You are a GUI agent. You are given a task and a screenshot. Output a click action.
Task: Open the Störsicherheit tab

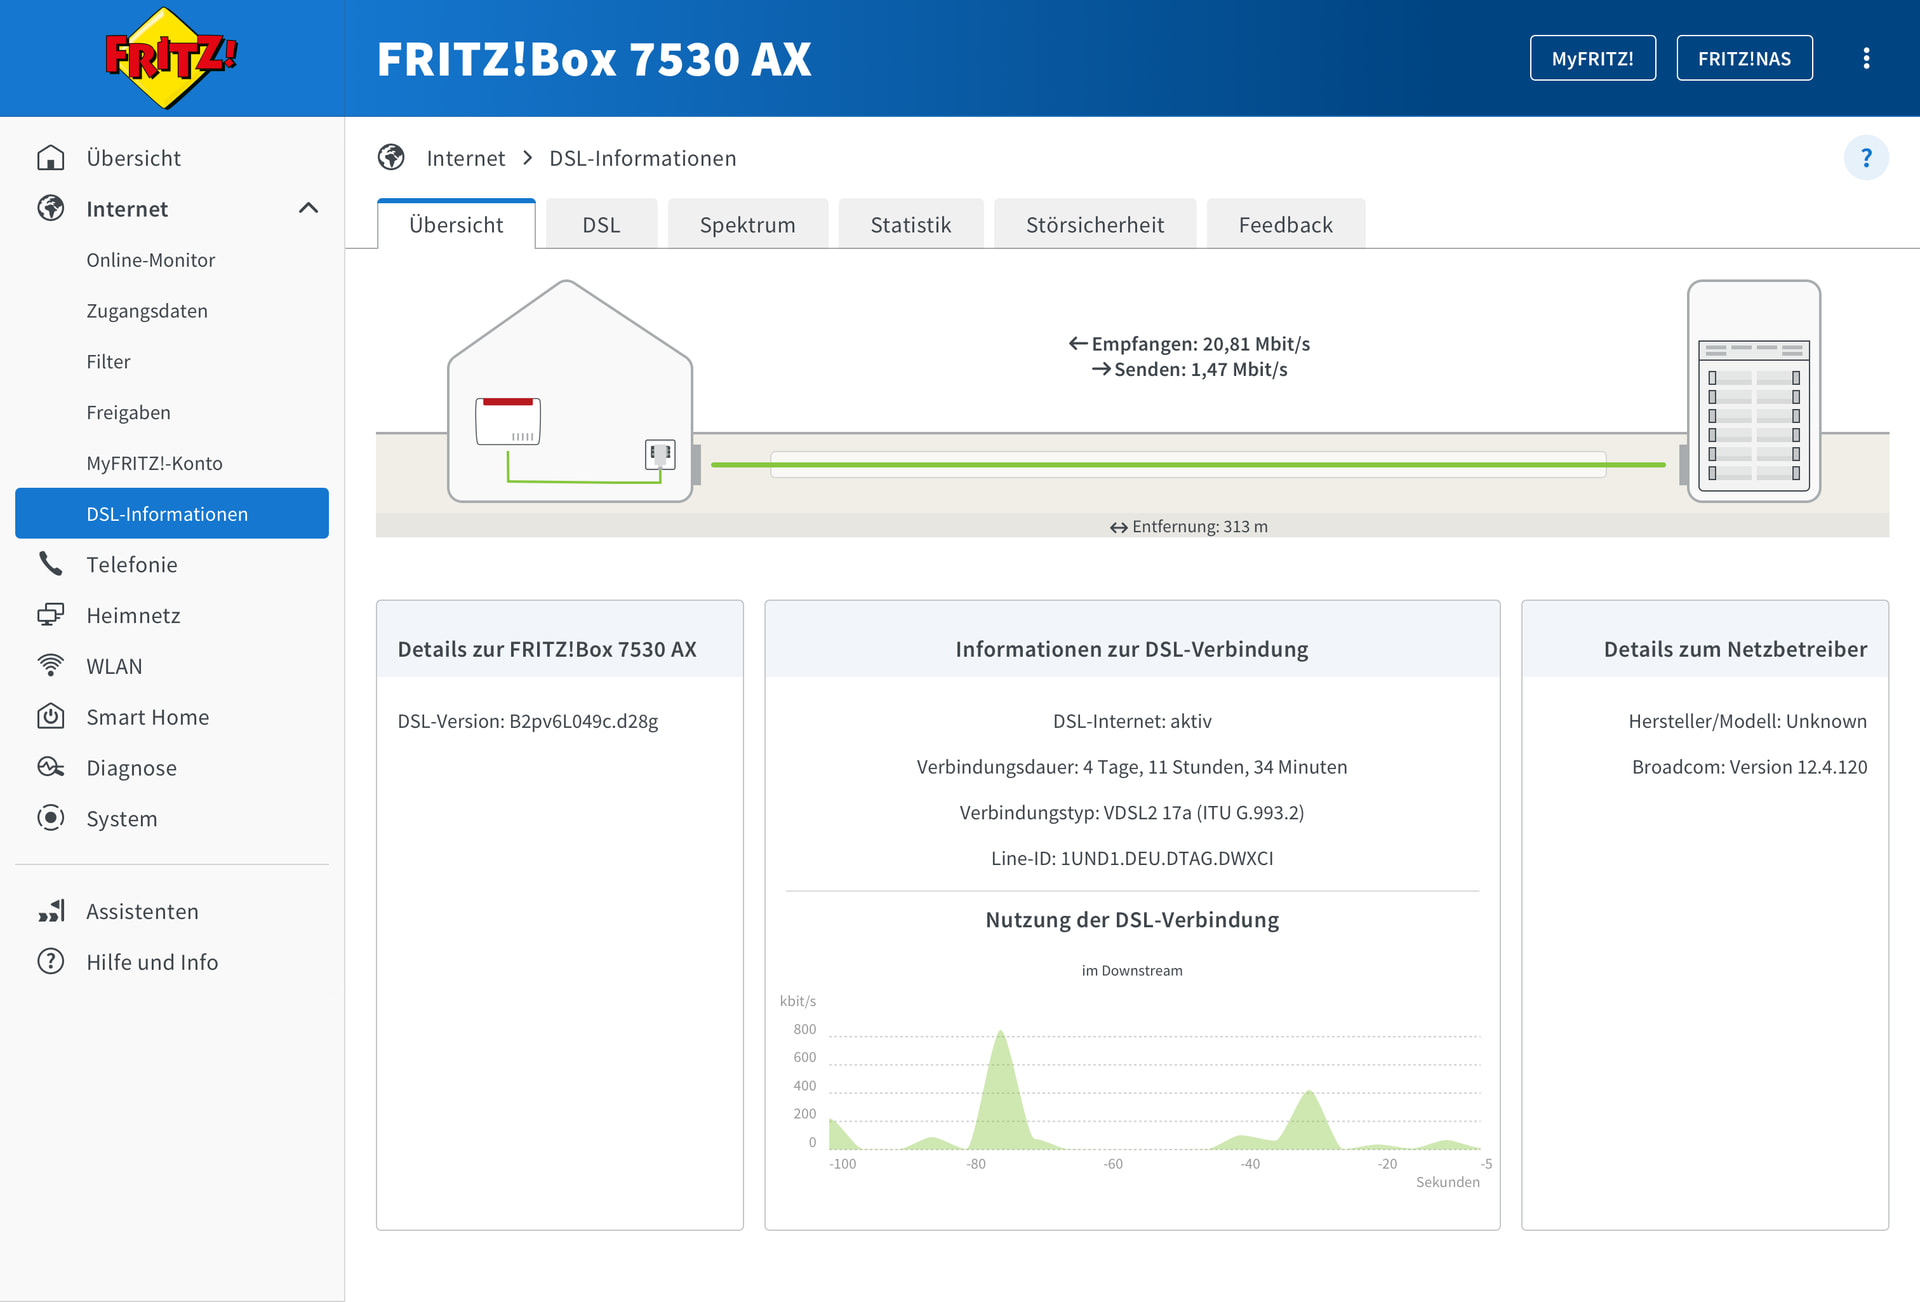coord(1095,224)
